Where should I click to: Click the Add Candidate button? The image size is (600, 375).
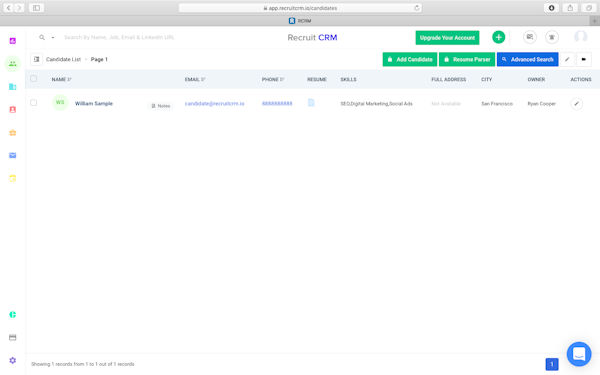(410, 59)
